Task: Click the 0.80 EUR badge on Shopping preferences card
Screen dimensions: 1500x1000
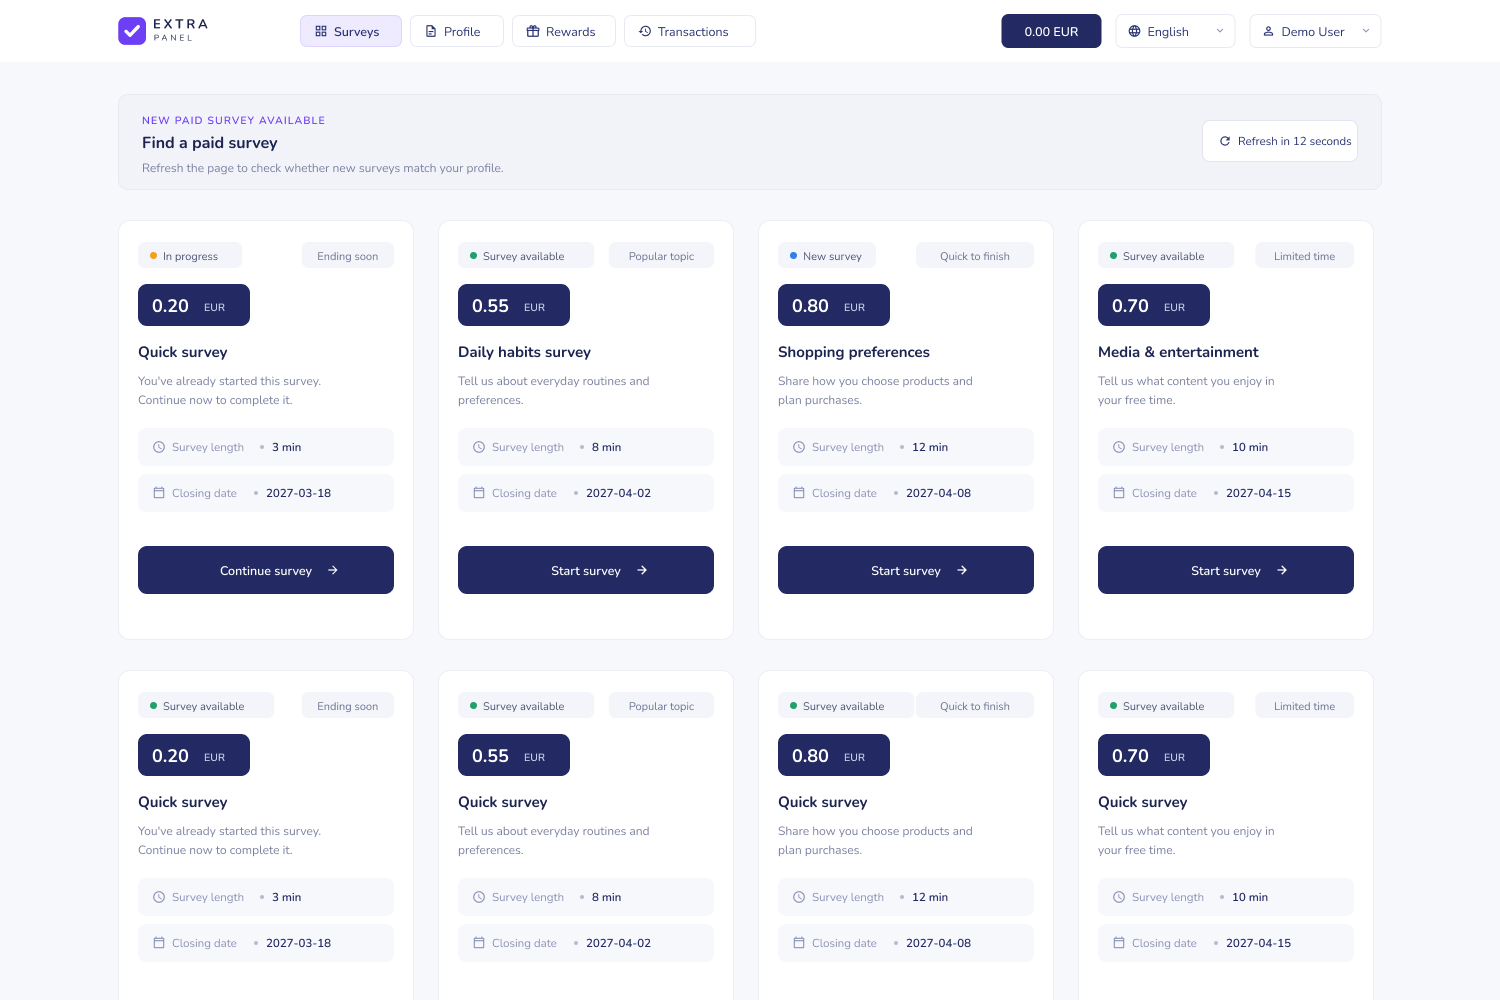Action: coord(834,305)
